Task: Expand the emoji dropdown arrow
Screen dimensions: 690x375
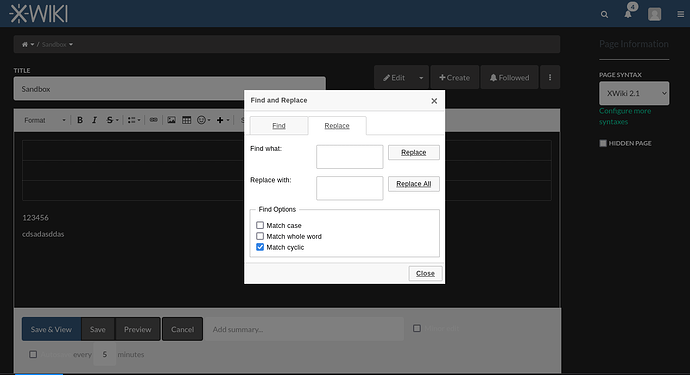Action: tap(209, 120)
